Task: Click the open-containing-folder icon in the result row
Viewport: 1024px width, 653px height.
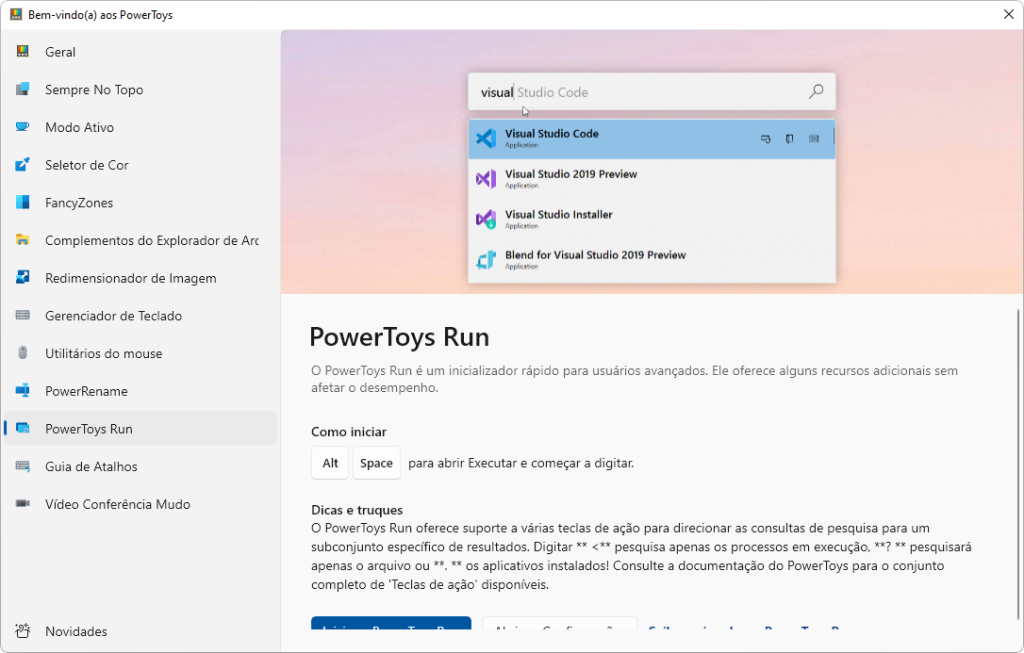Action: pos(789,139)
